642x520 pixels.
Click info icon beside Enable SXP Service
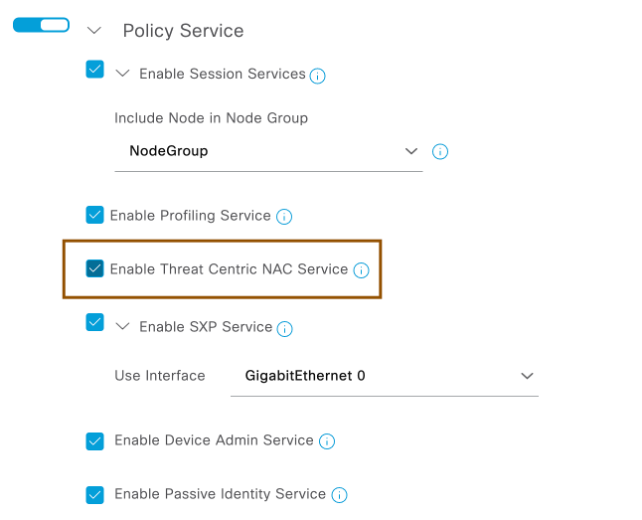point(285,329)
